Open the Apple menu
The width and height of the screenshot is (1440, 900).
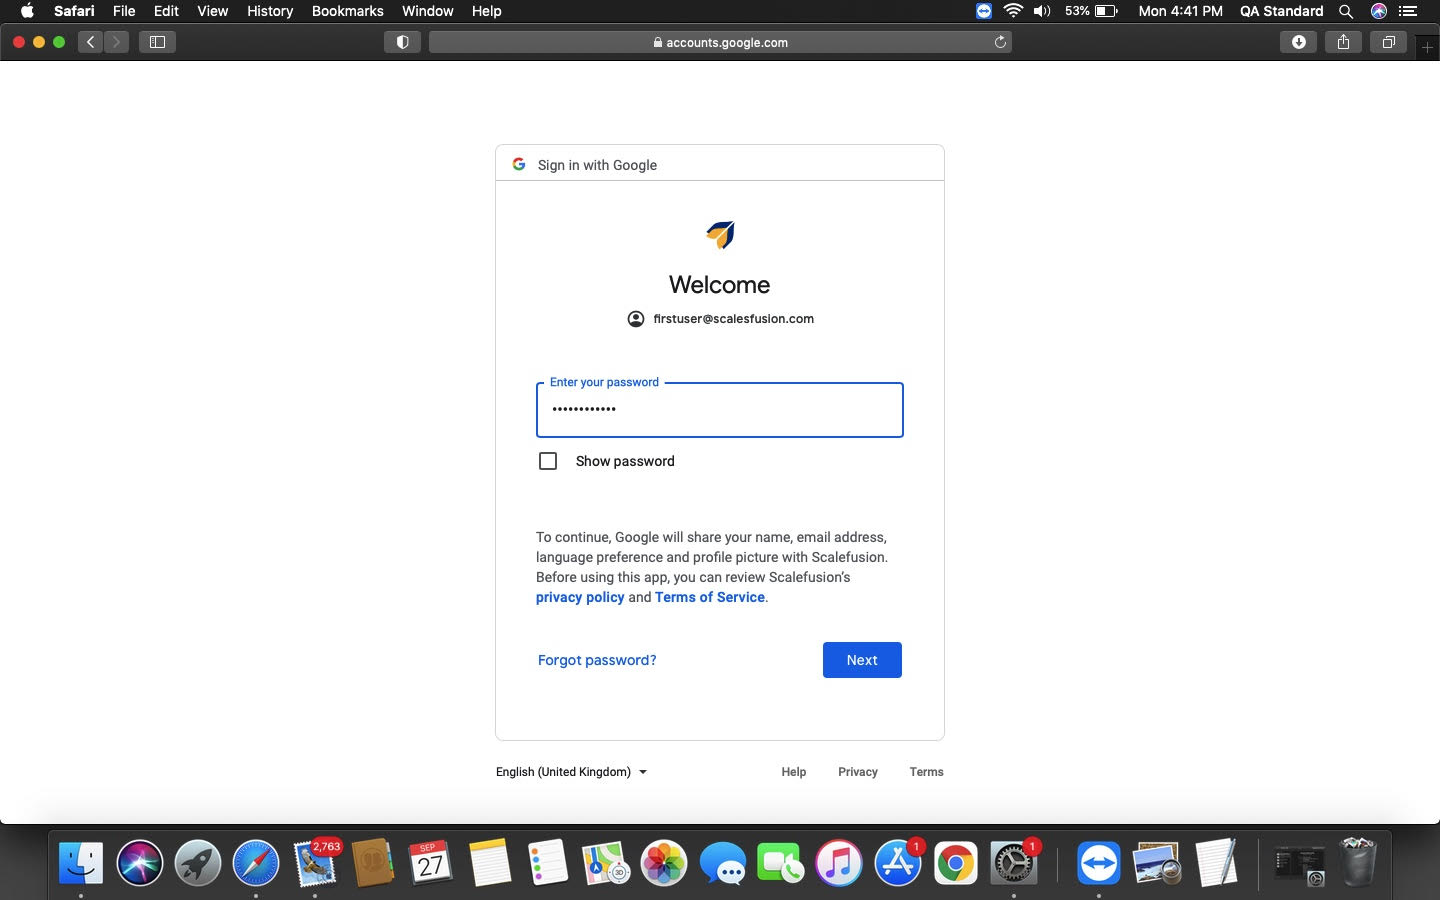pyautogui.click(x=27, y=11)
